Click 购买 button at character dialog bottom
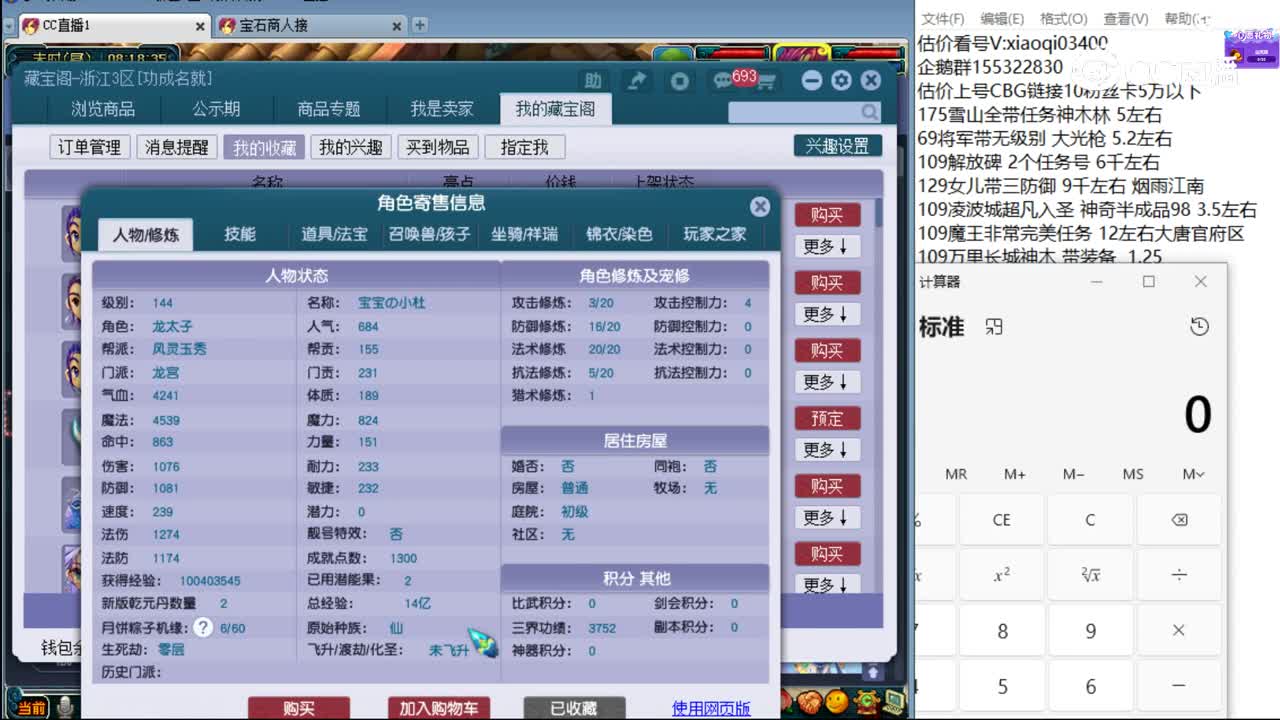The width and height of the screenshot is (1280, 720). coord(299,708)
